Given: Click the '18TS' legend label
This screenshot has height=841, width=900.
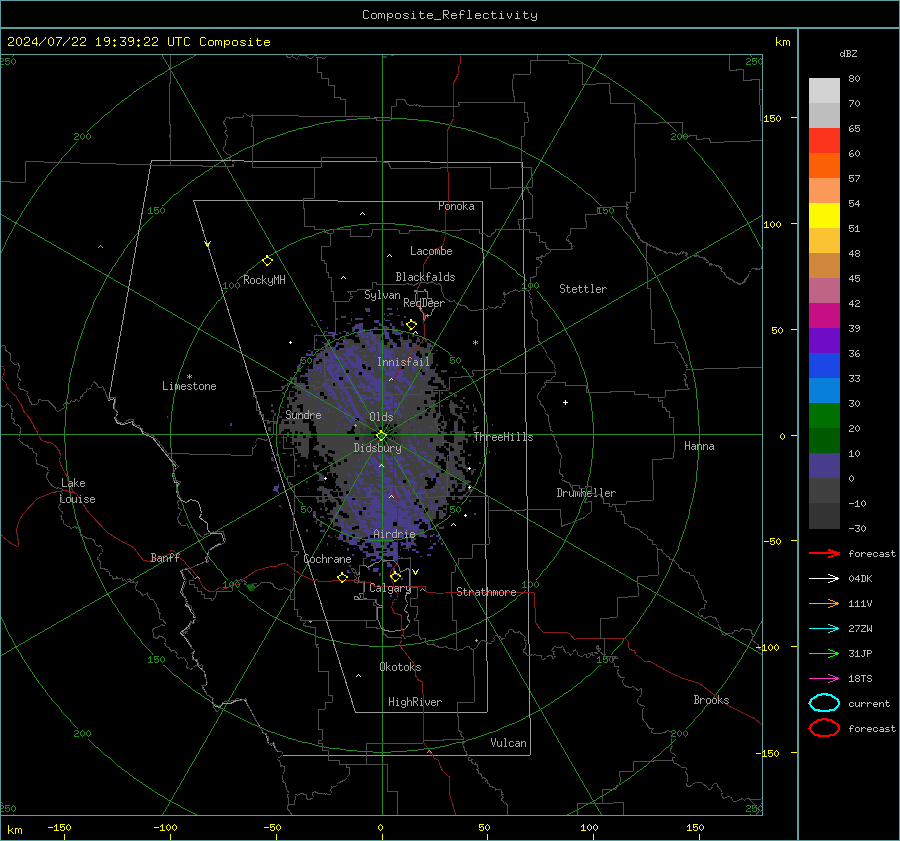Looking at the screenshot, I should [860, 679].
